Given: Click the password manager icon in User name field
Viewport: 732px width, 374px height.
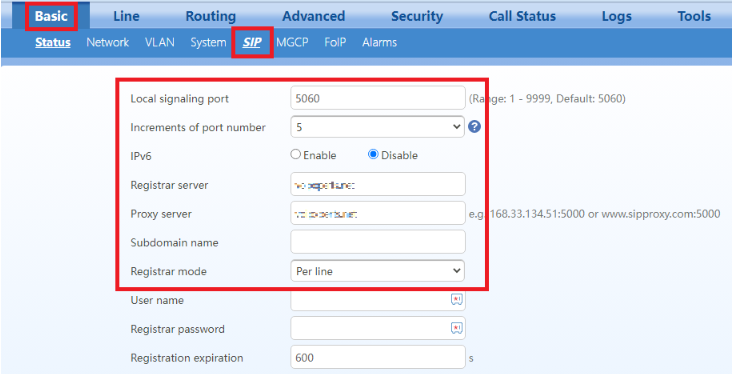Looking at the screenshot, I should tap(457, 300).
